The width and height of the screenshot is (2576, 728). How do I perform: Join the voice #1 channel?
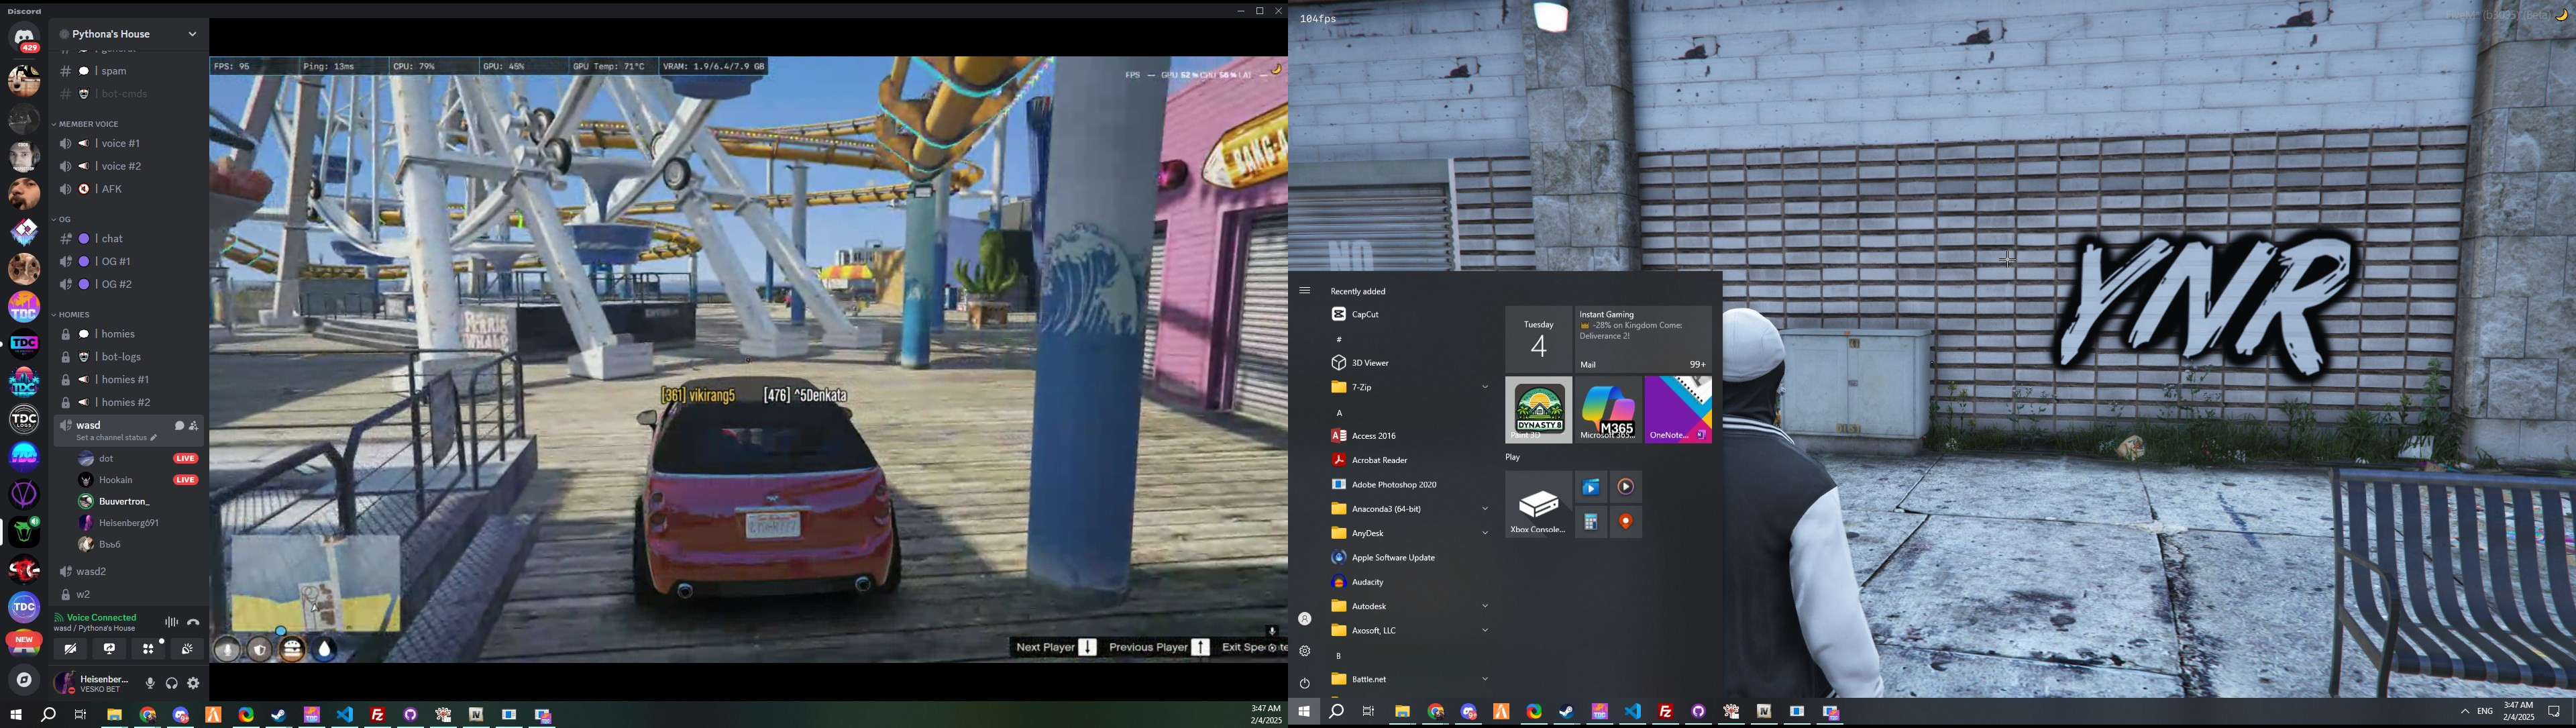pos(121,144)
